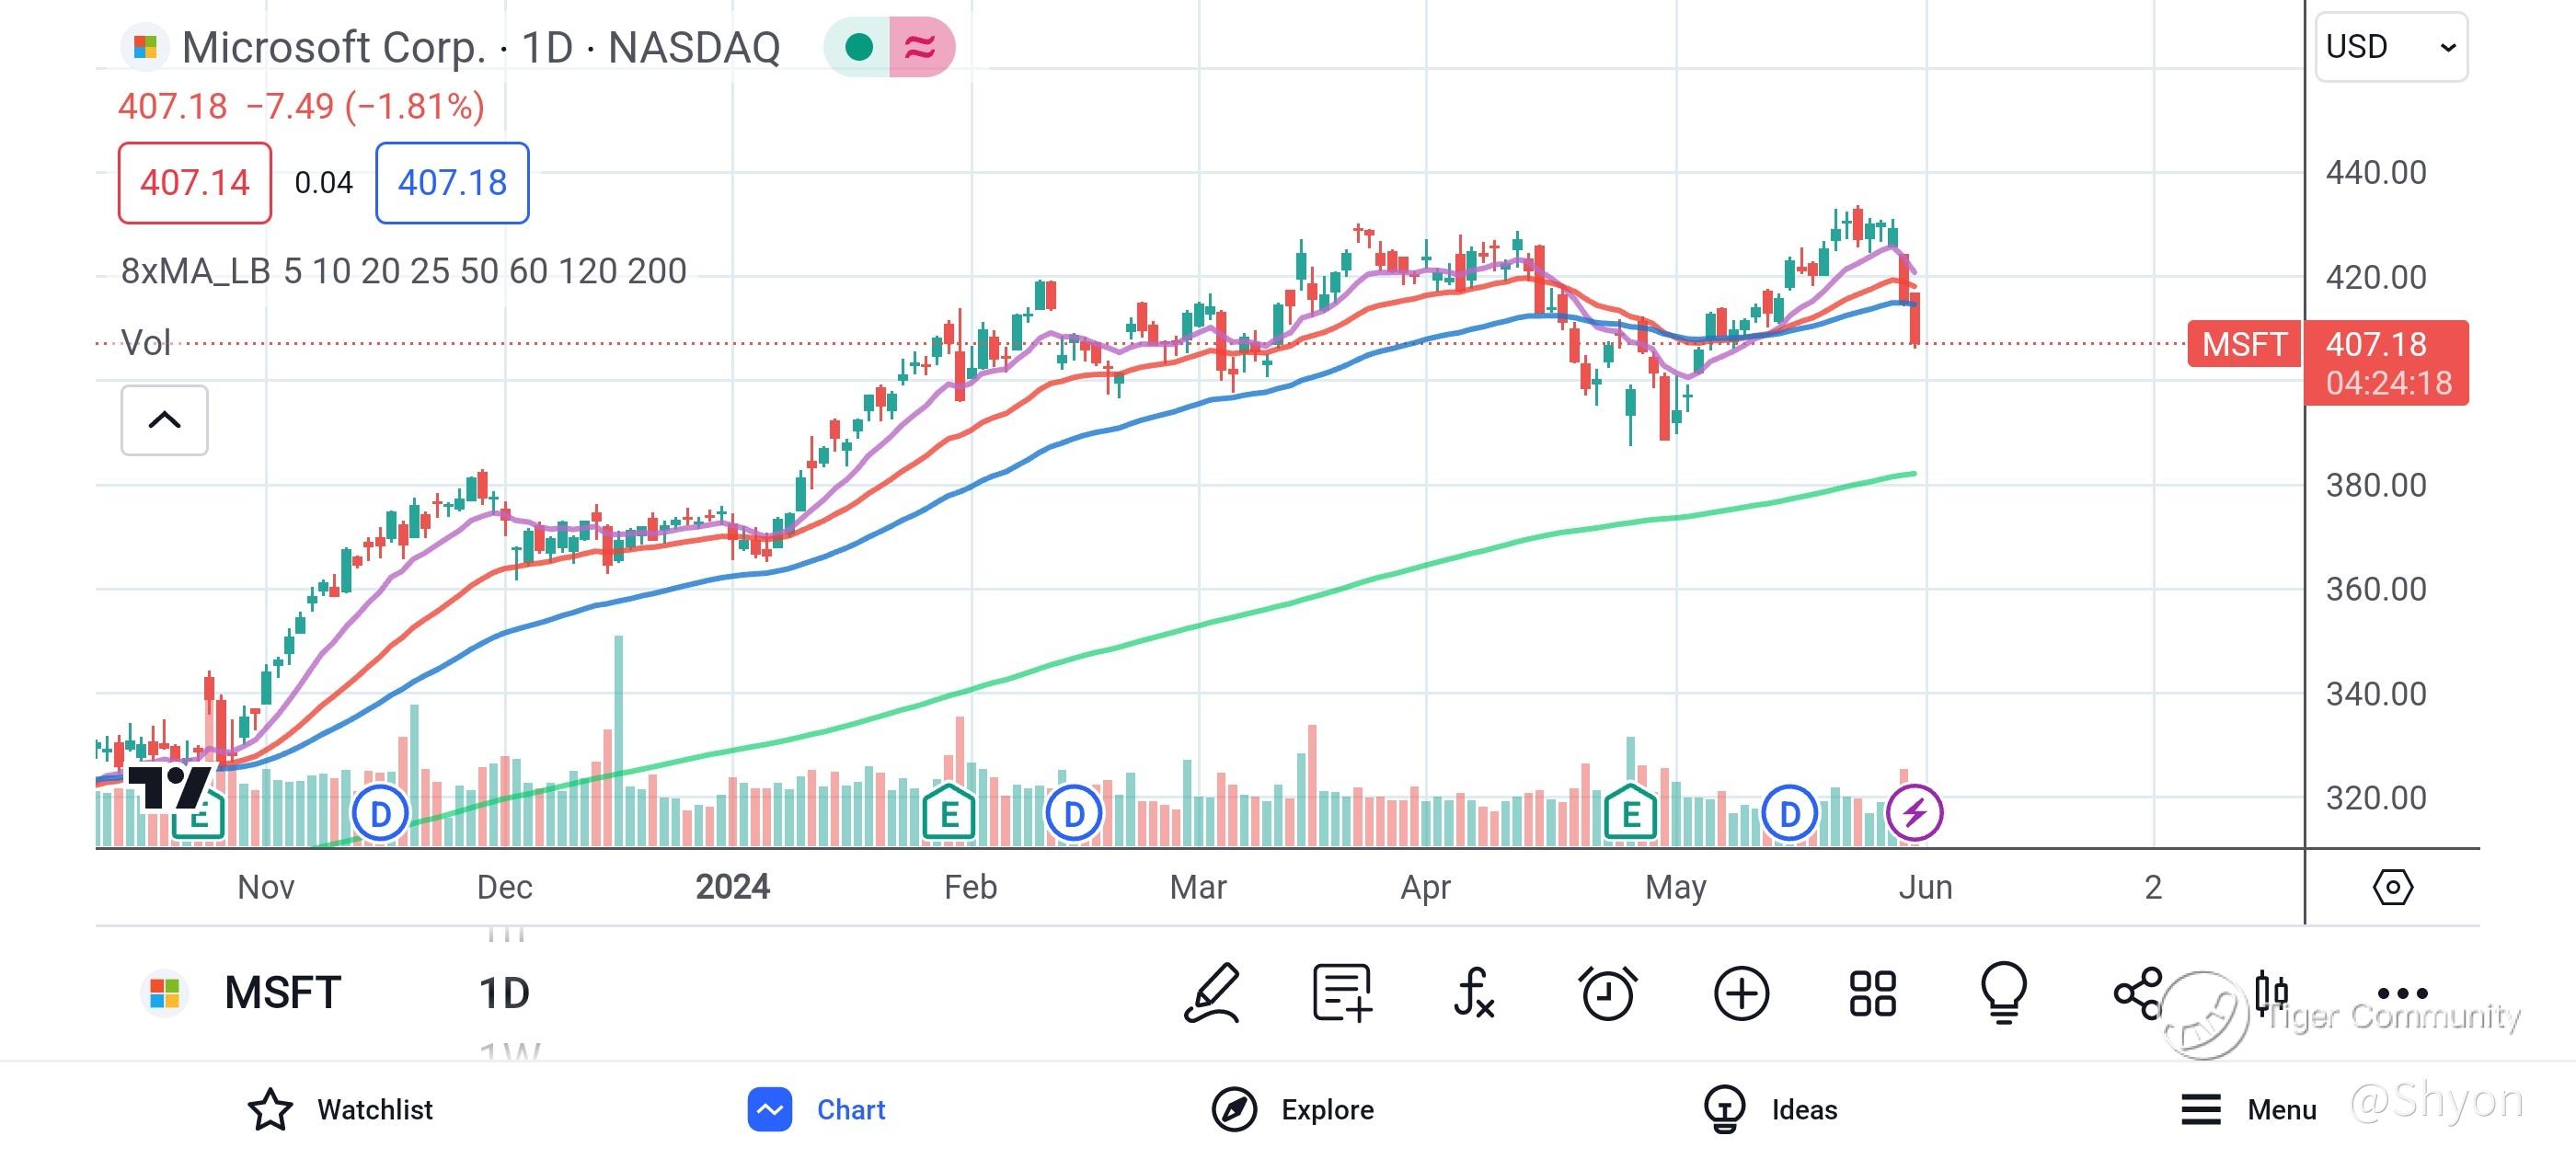This screenshot has height=1159, width=2576.
Task: Open the Menu tab
Action: tap(2248, 1109)
